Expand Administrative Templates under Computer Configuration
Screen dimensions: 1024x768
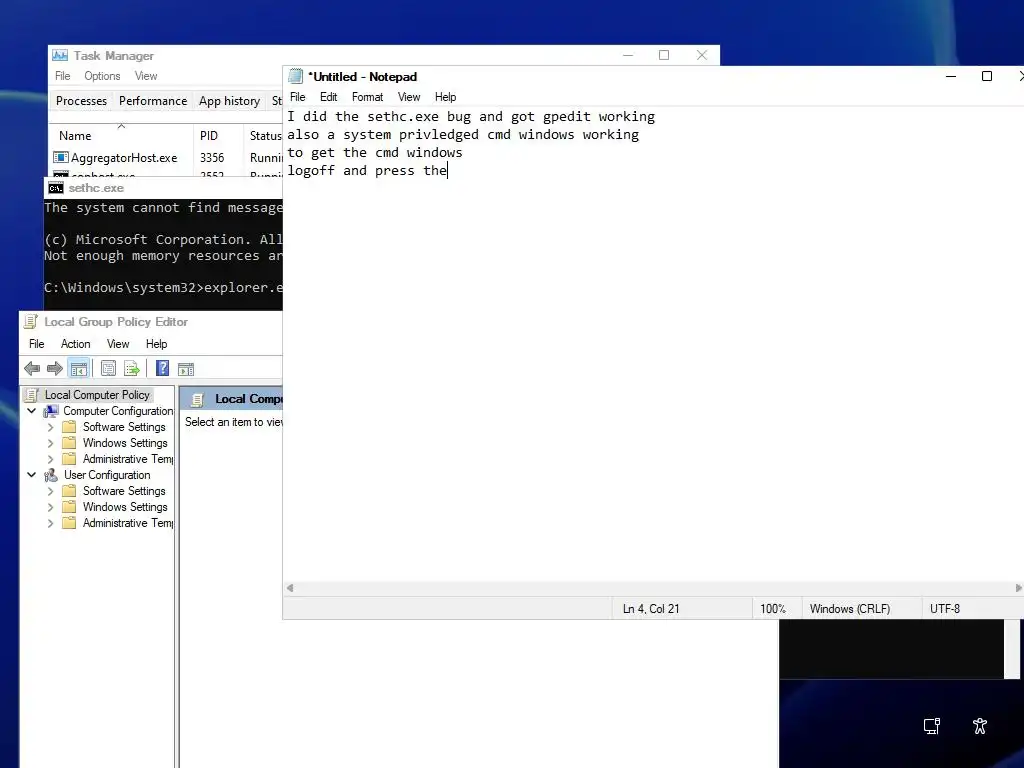[x=50, y=459]
